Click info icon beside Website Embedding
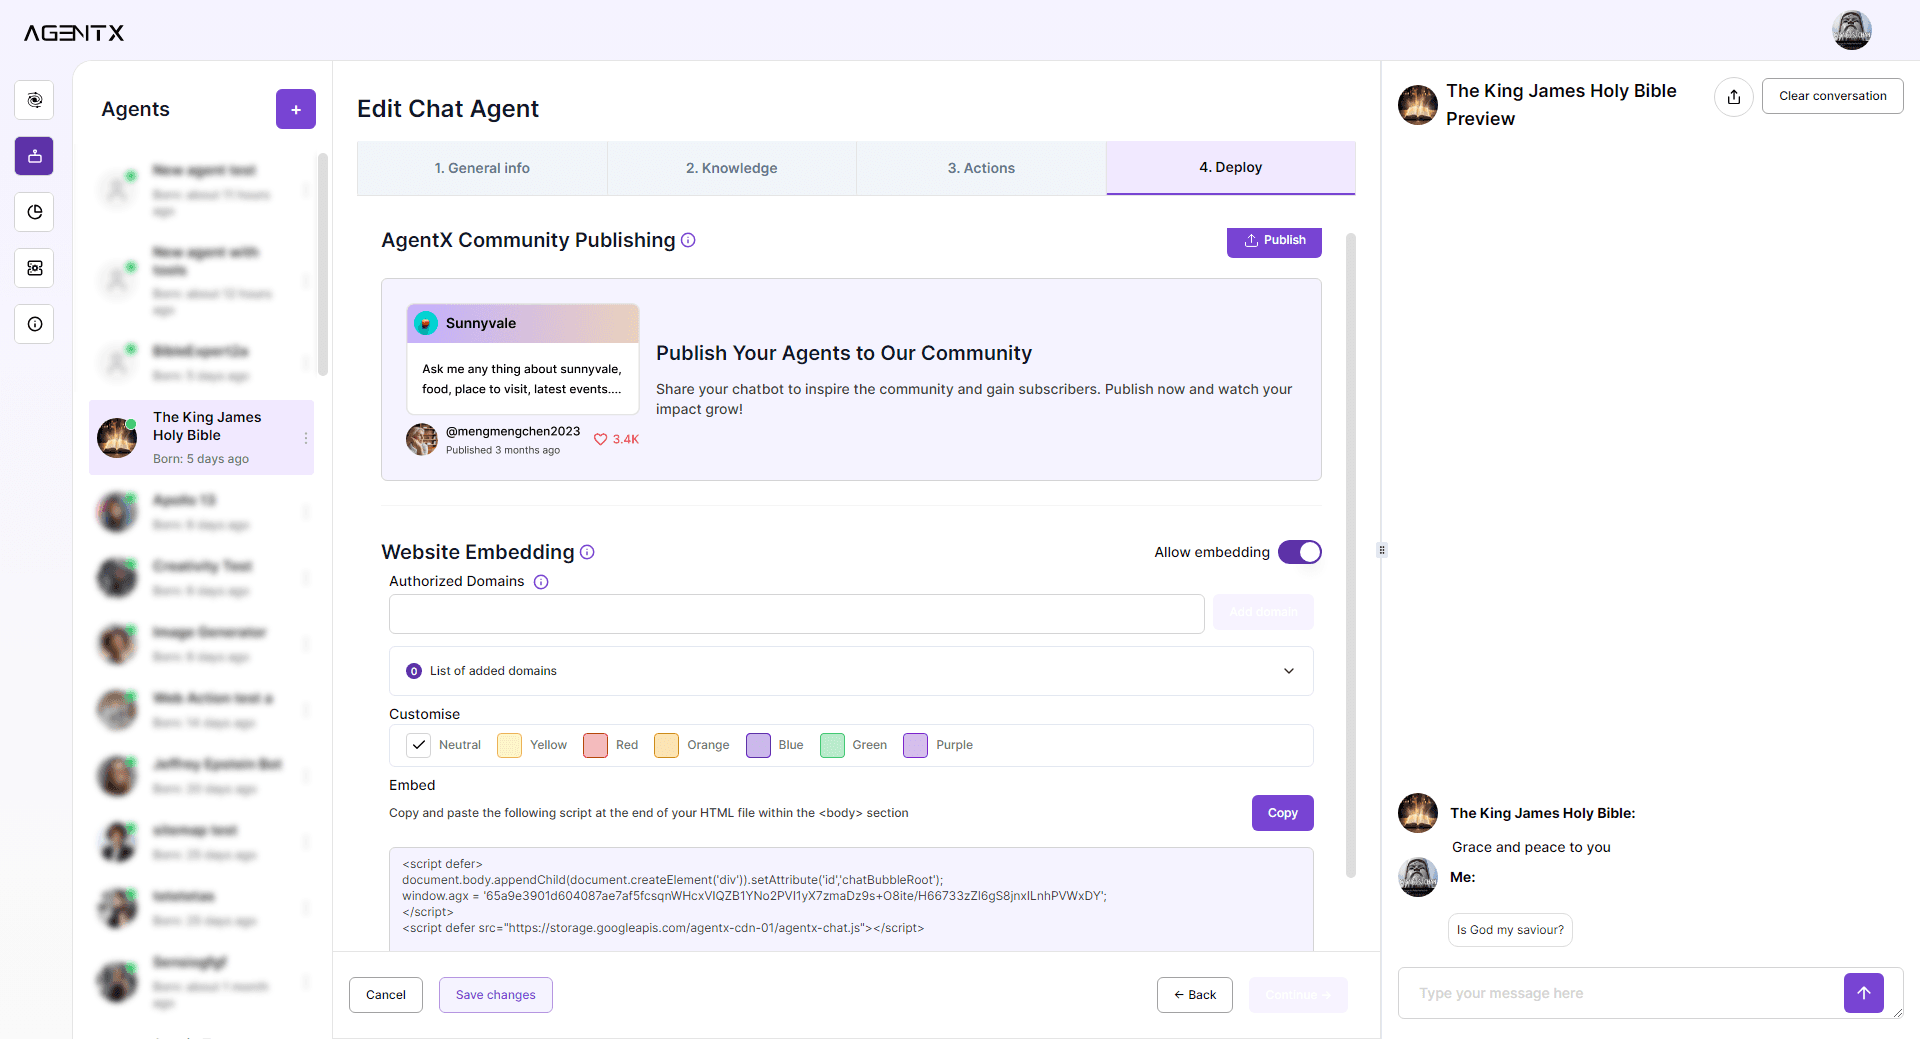This screenshot has height=1039, width=1920. (587, 552)
